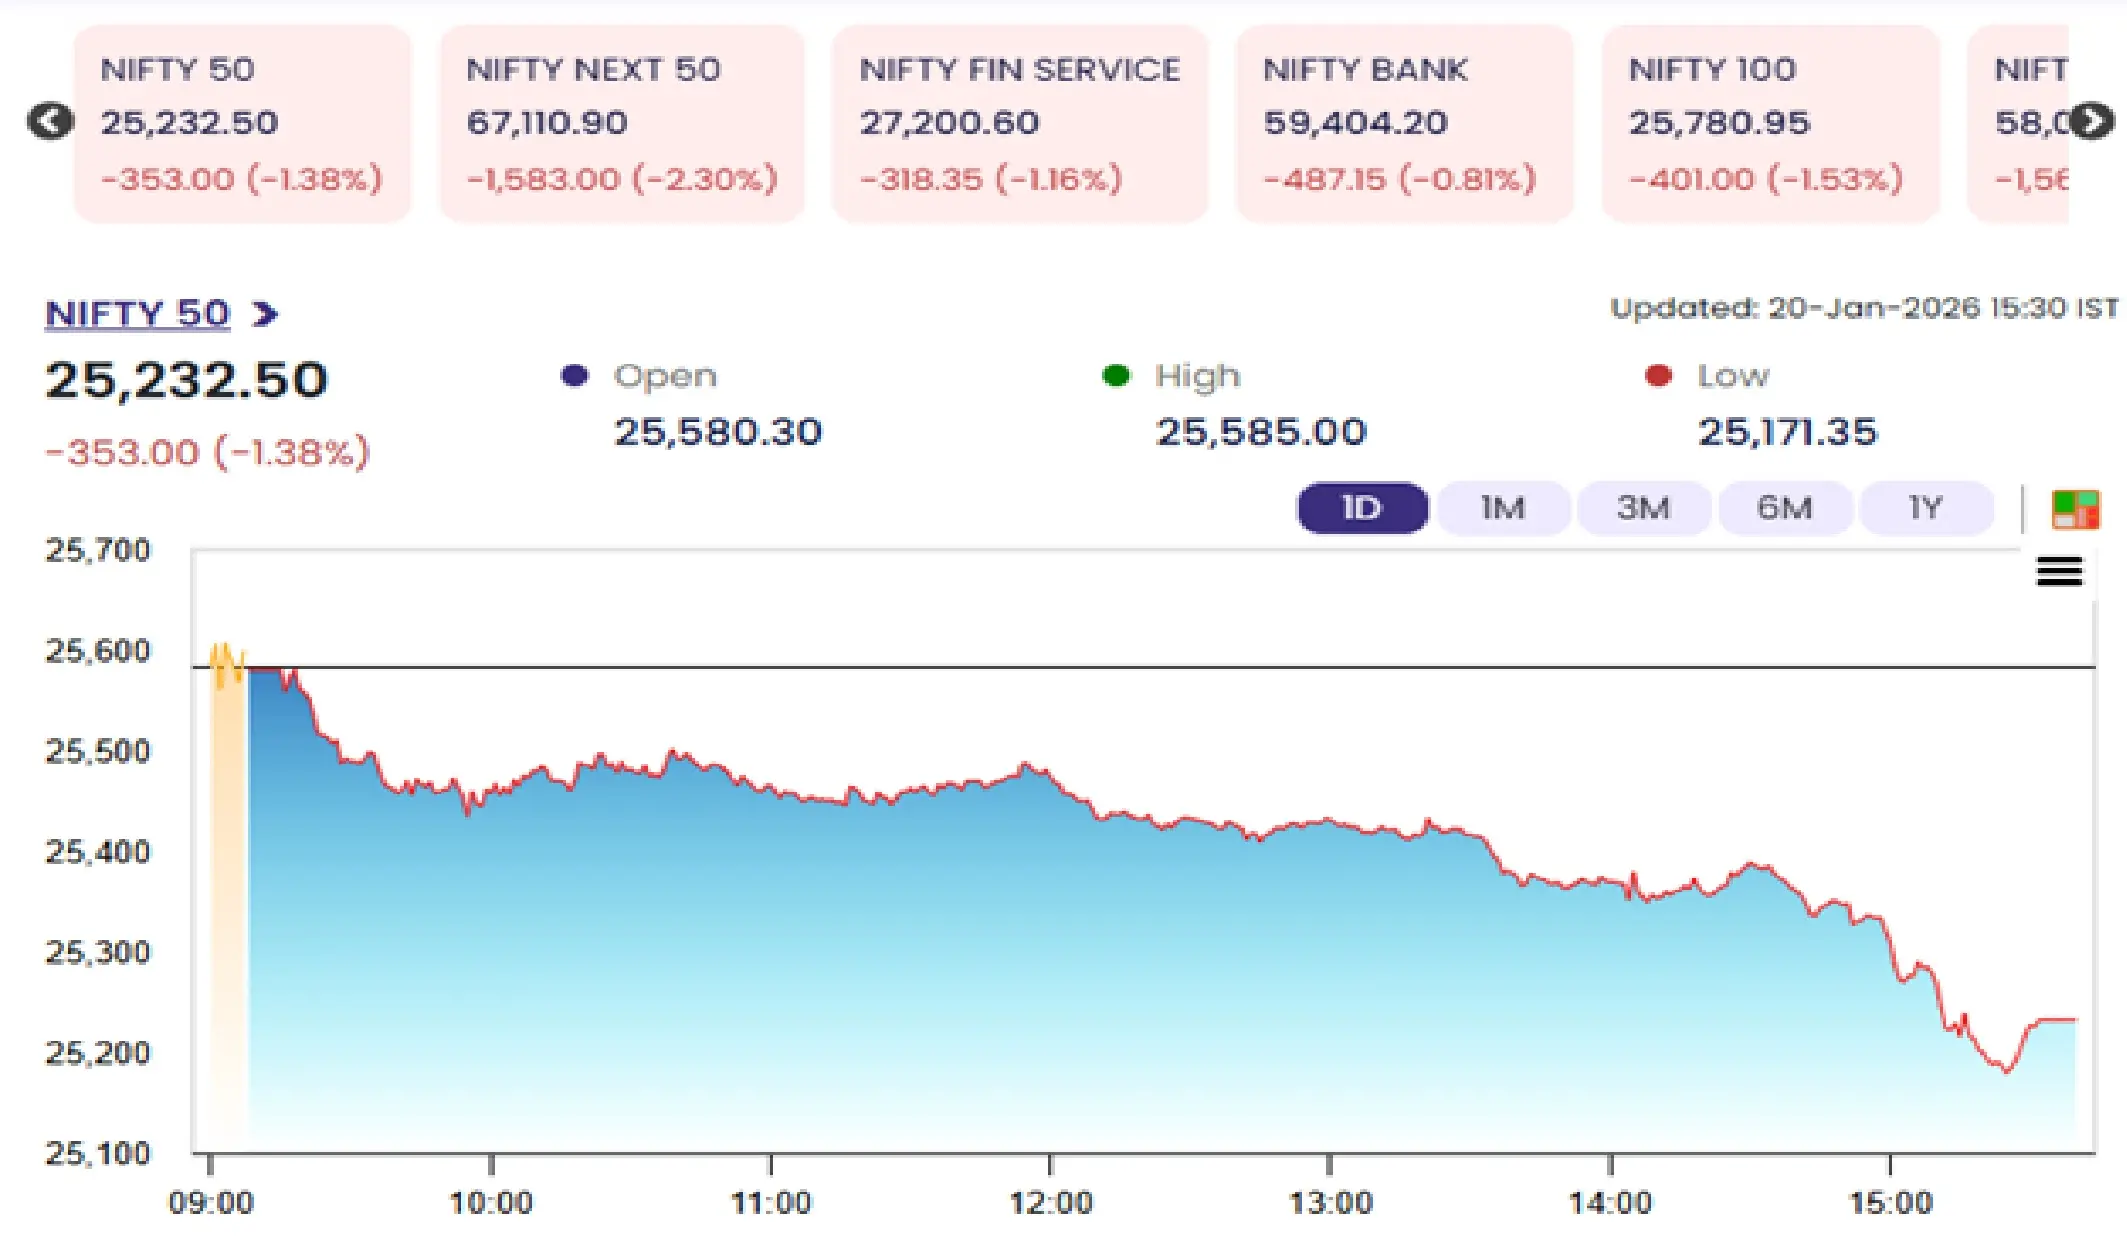Toggle the Low series legend dot
2127x1256 pixels.
(1658, 376)
